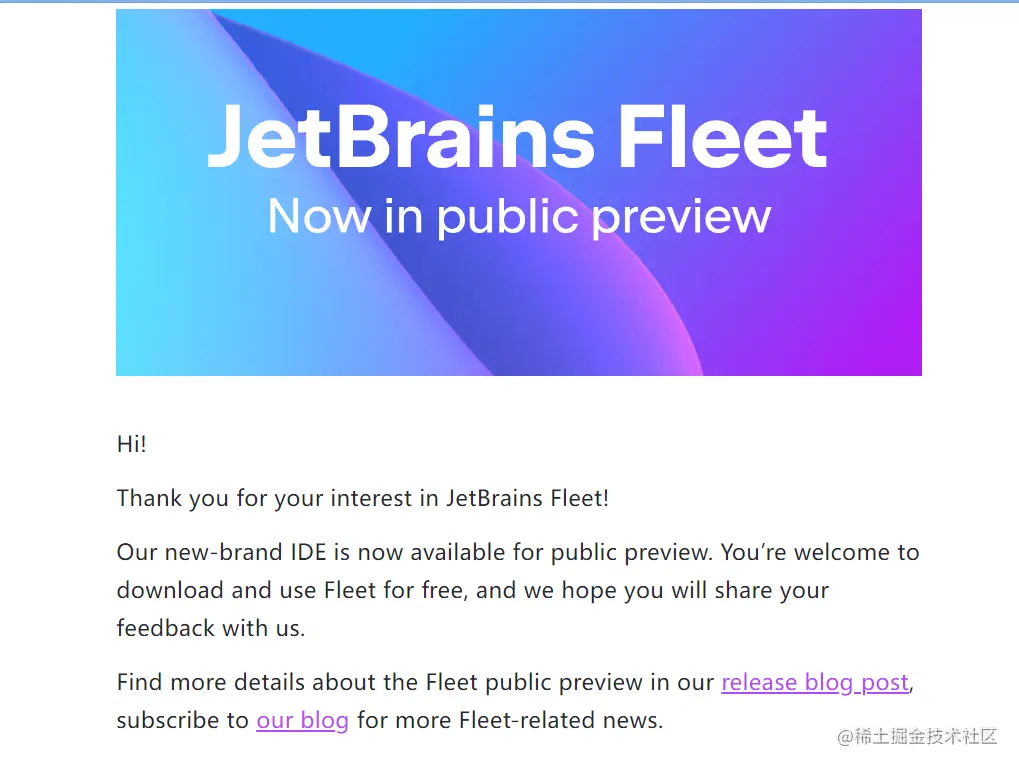Viewport: 1019px width, 768px height.
Task: Click the word "JetBrains" in banner heading
Action: tap(400, 138)
